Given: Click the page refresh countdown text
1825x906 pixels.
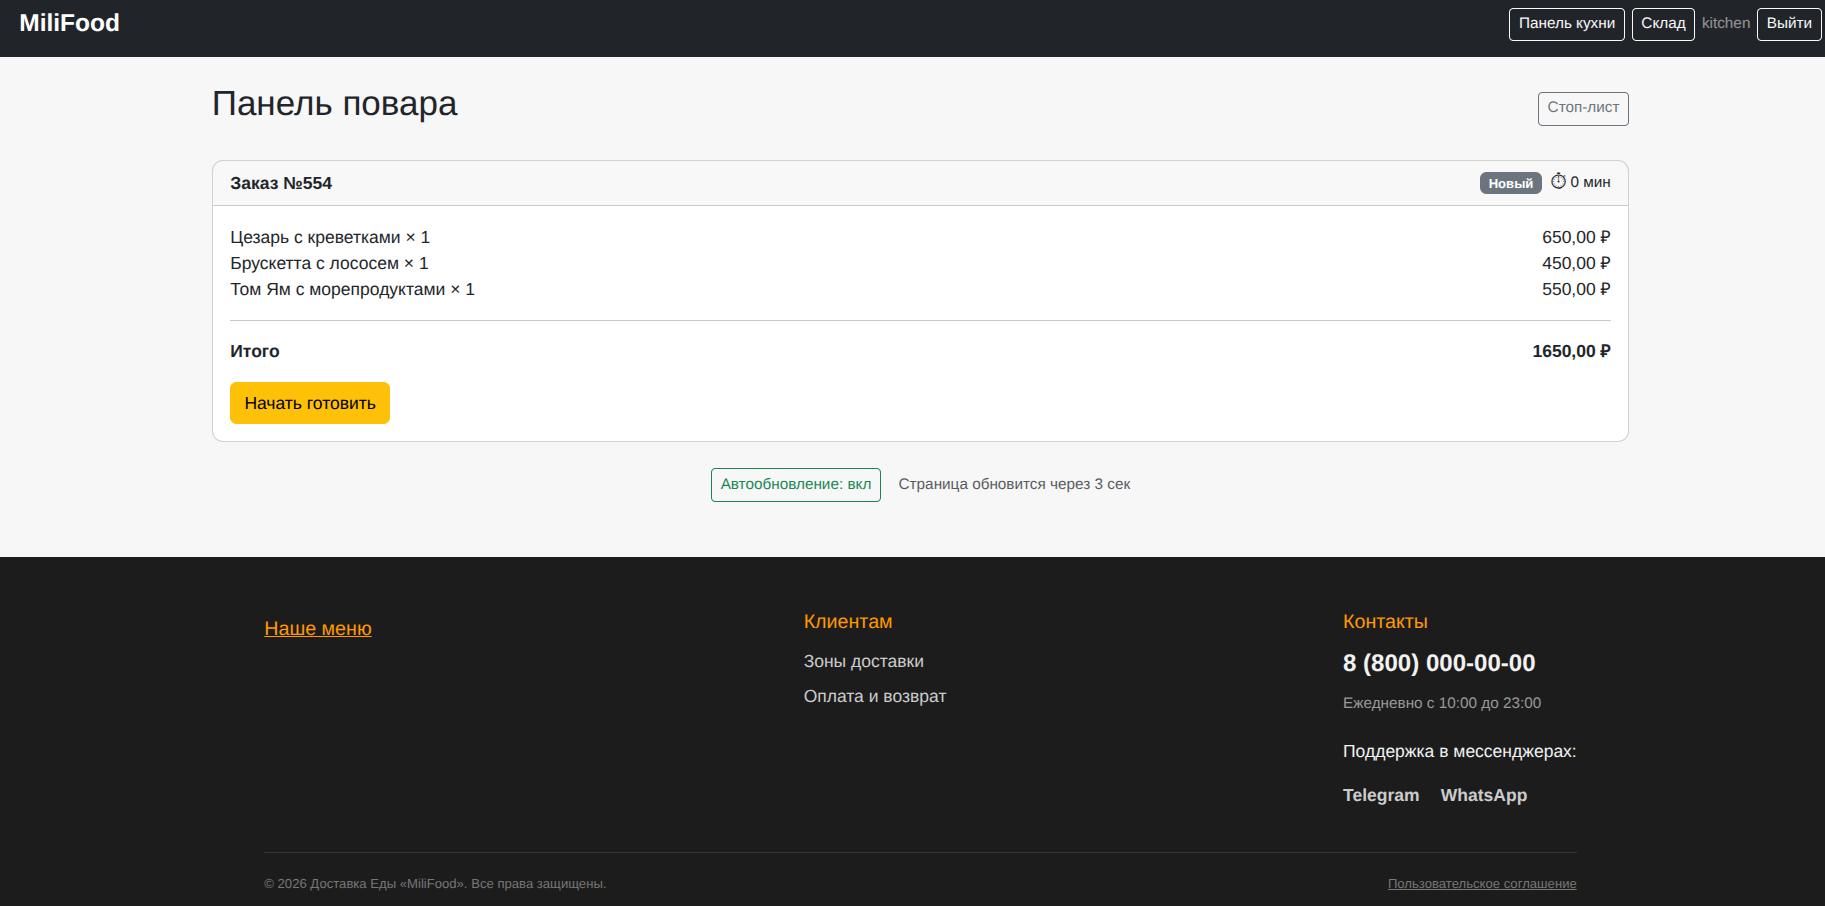Looking at the screenshot, I should pos(1014,484).
